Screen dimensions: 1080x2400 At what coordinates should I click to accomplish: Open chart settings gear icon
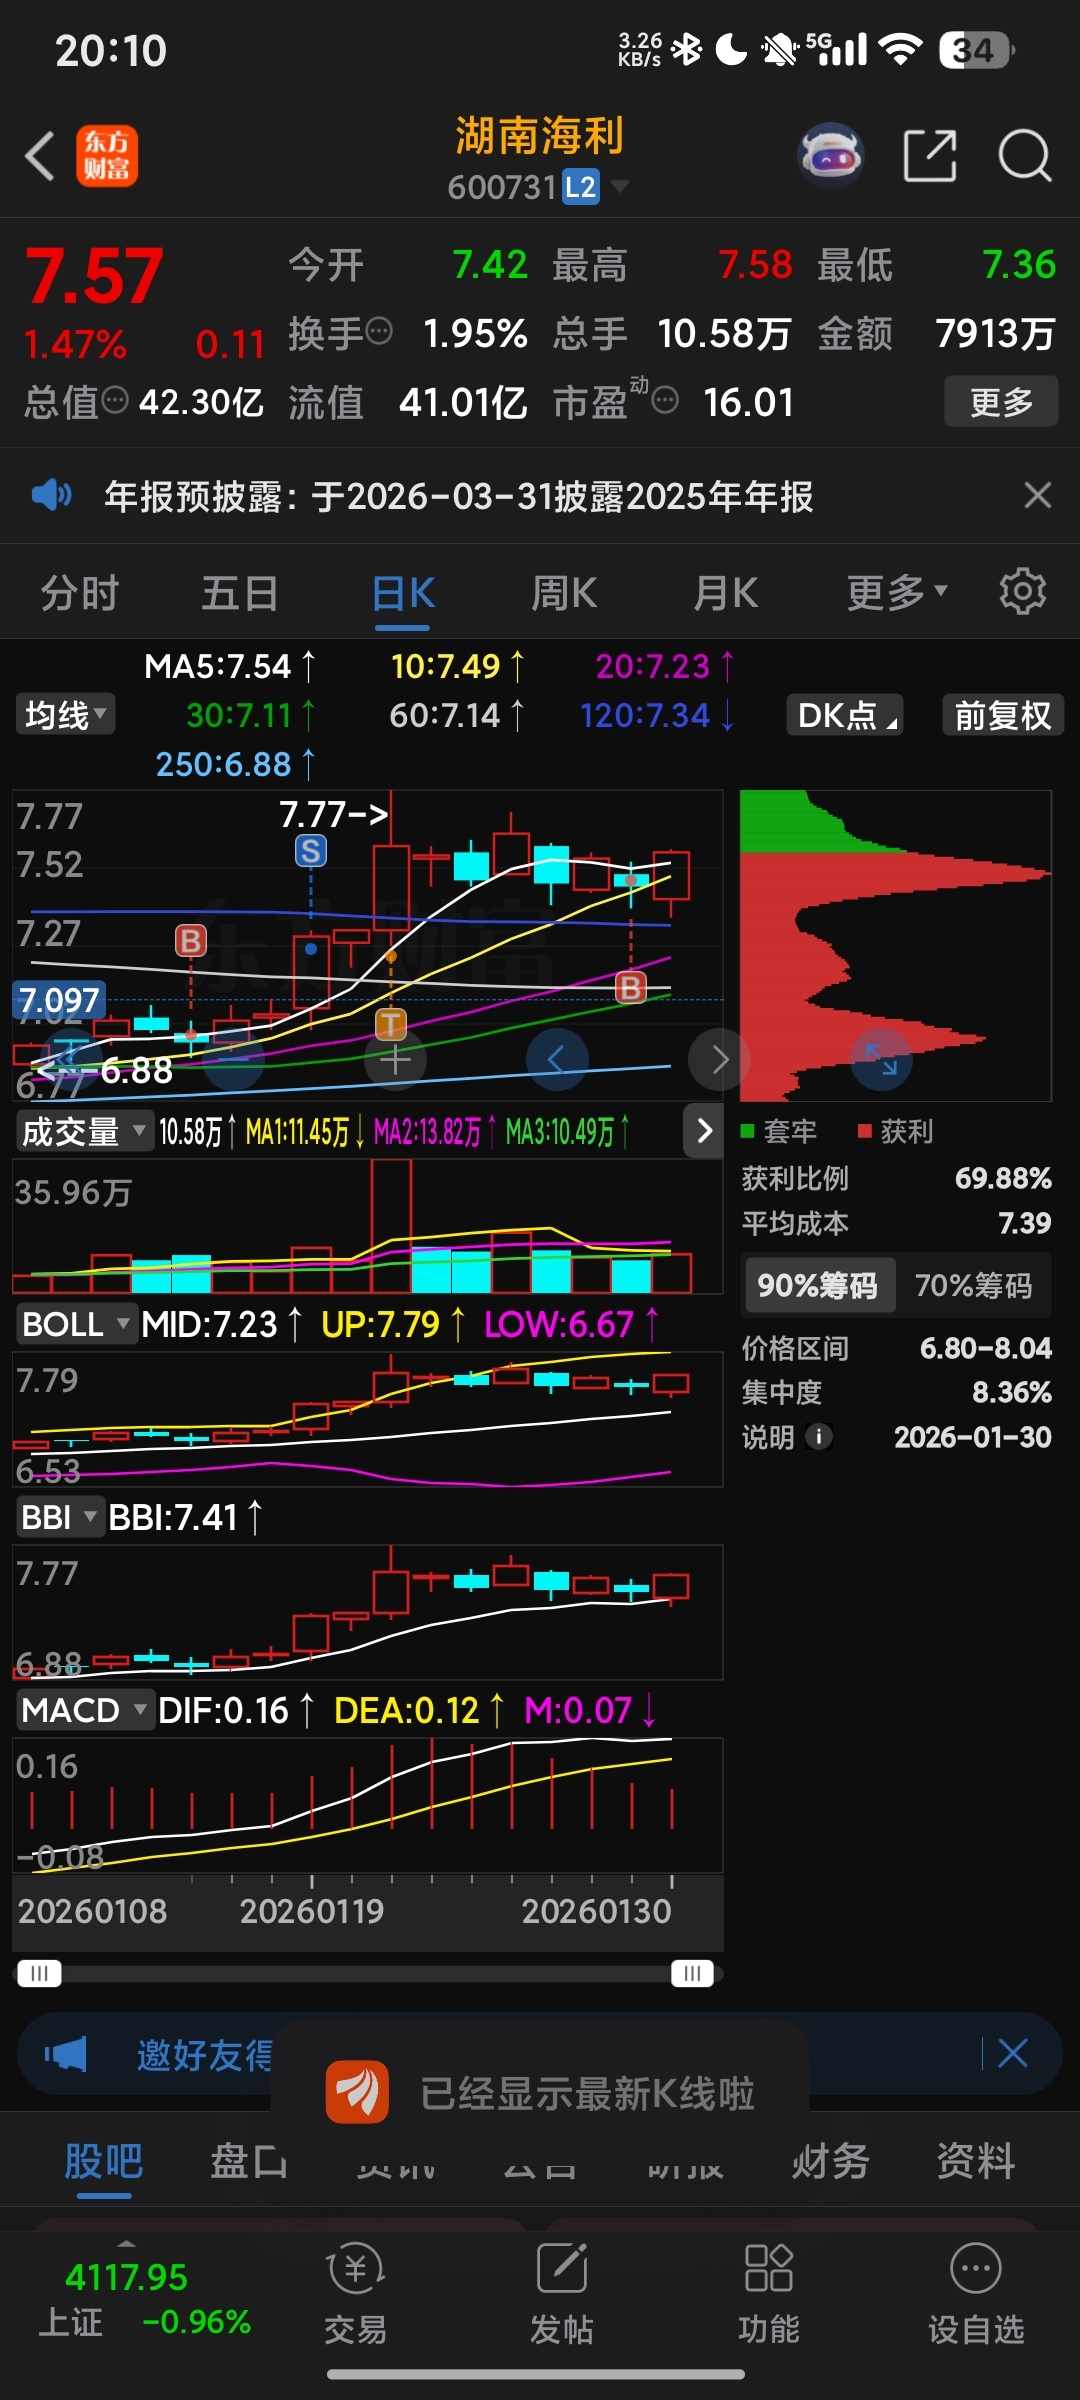[1022, 592]
